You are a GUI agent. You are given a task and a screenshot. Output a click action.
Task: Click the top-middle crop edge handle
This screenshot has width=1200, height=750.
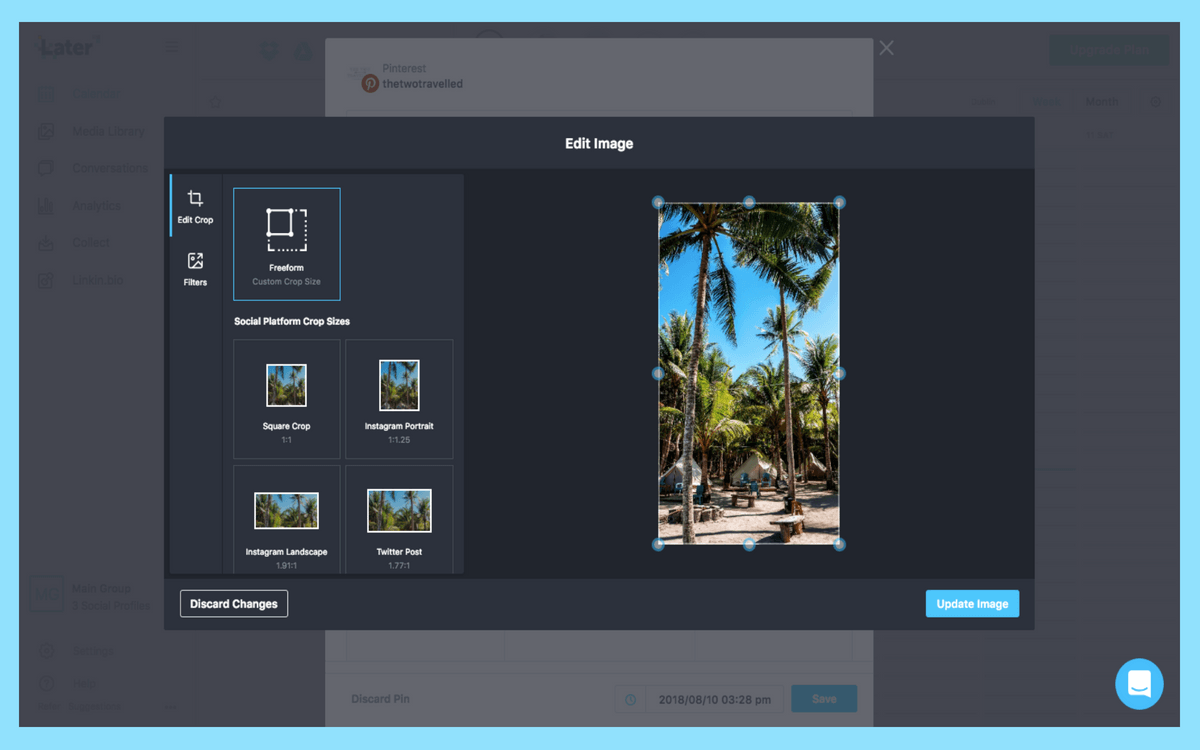(749, 202)
